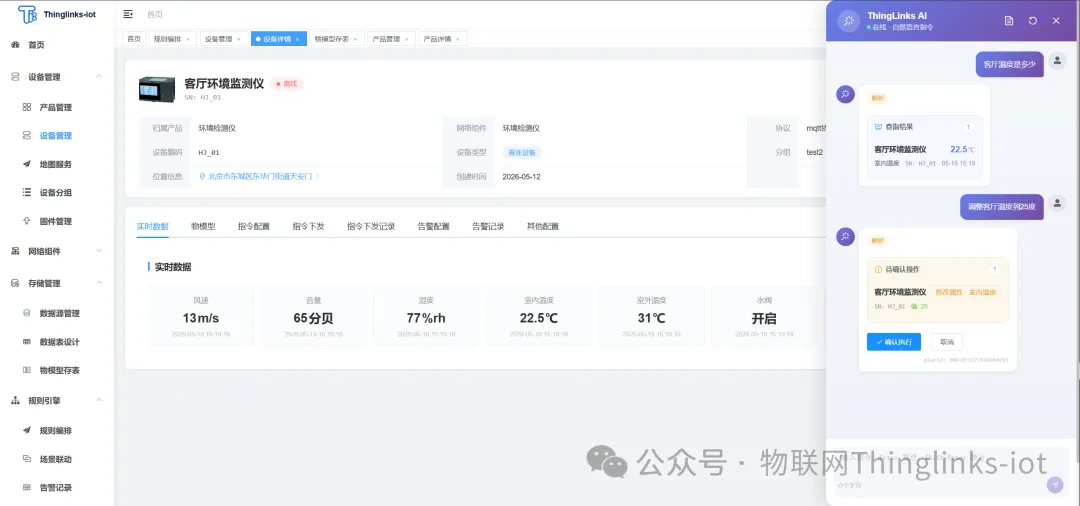This screenshot has height=506, width=1080.
Task: Click the user avatar beside 客厅温度是多少
Action: [x=1057, y=61]
